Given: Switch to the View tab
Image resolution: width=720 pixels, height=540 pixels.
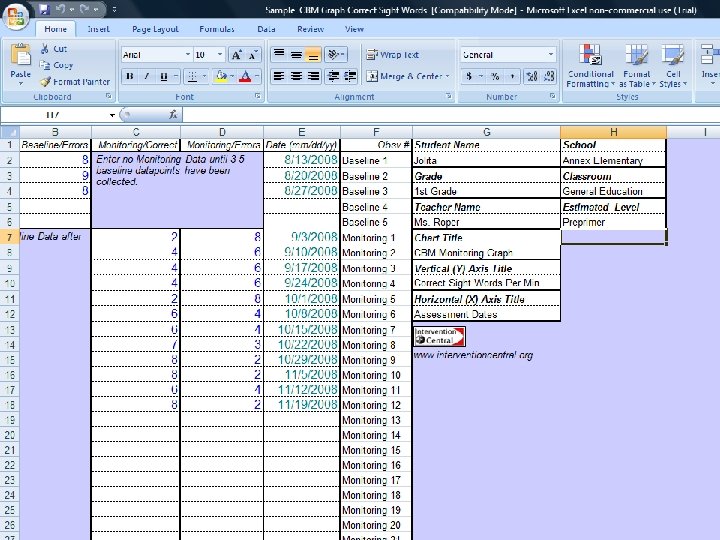Looking at the screenshot, I should pos(354,29).
